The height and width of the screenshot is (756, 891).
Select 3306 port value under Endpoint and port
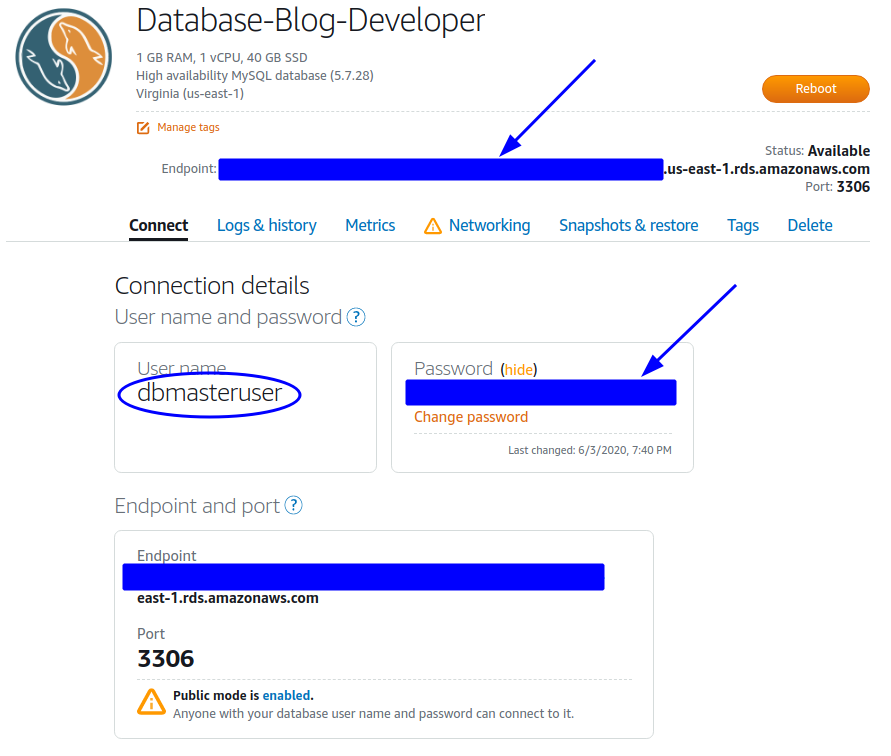pyautogui.click(x=165, y=659)
